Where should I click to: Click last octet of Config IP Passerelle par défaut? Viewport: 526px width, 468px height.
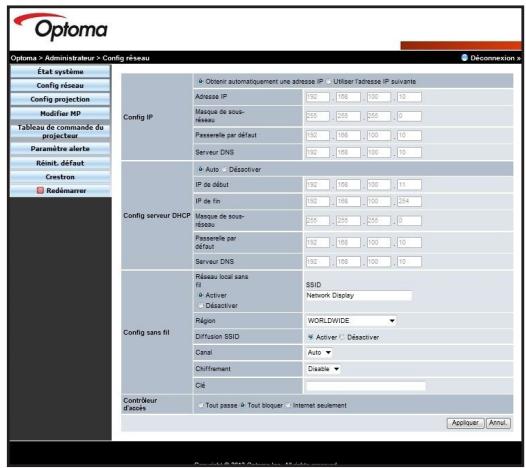click(409, 136)
